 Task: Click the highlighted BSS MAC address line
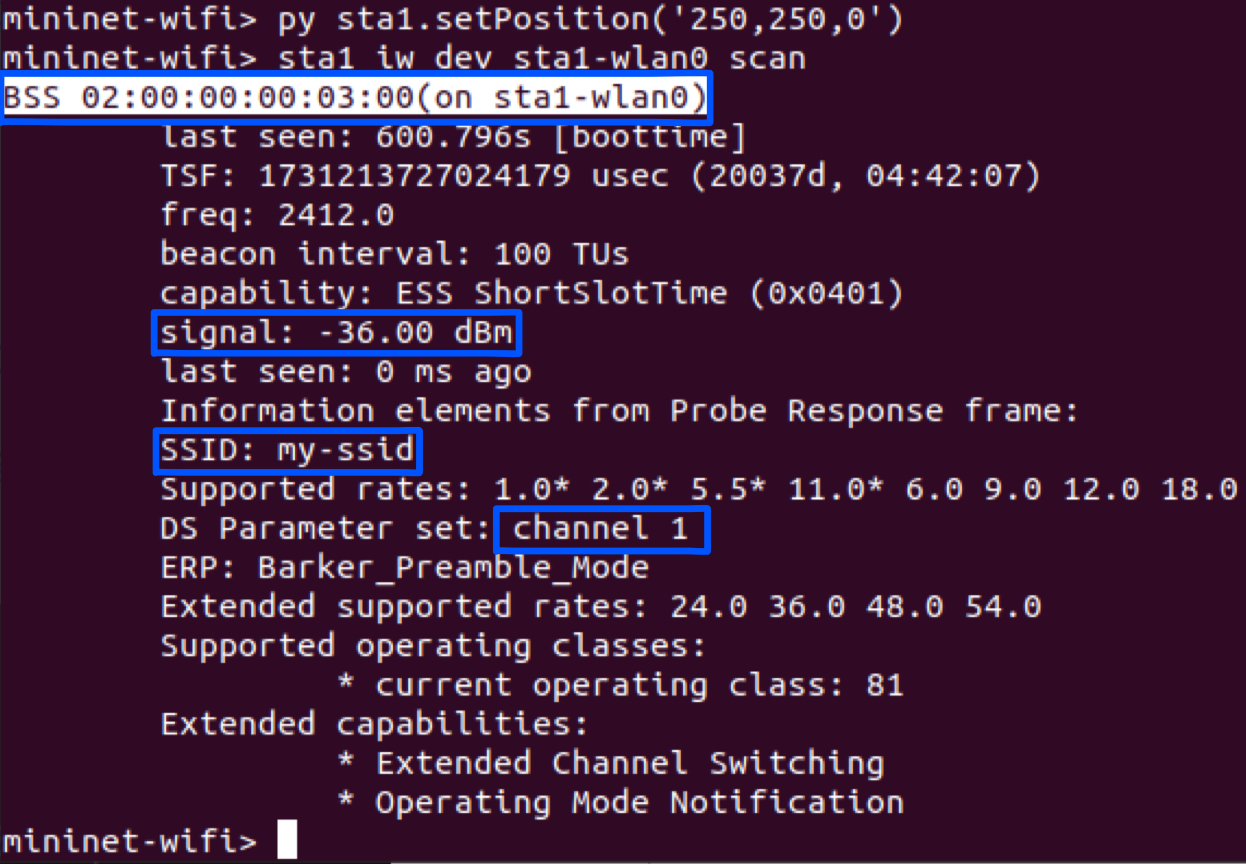(356, 97)
